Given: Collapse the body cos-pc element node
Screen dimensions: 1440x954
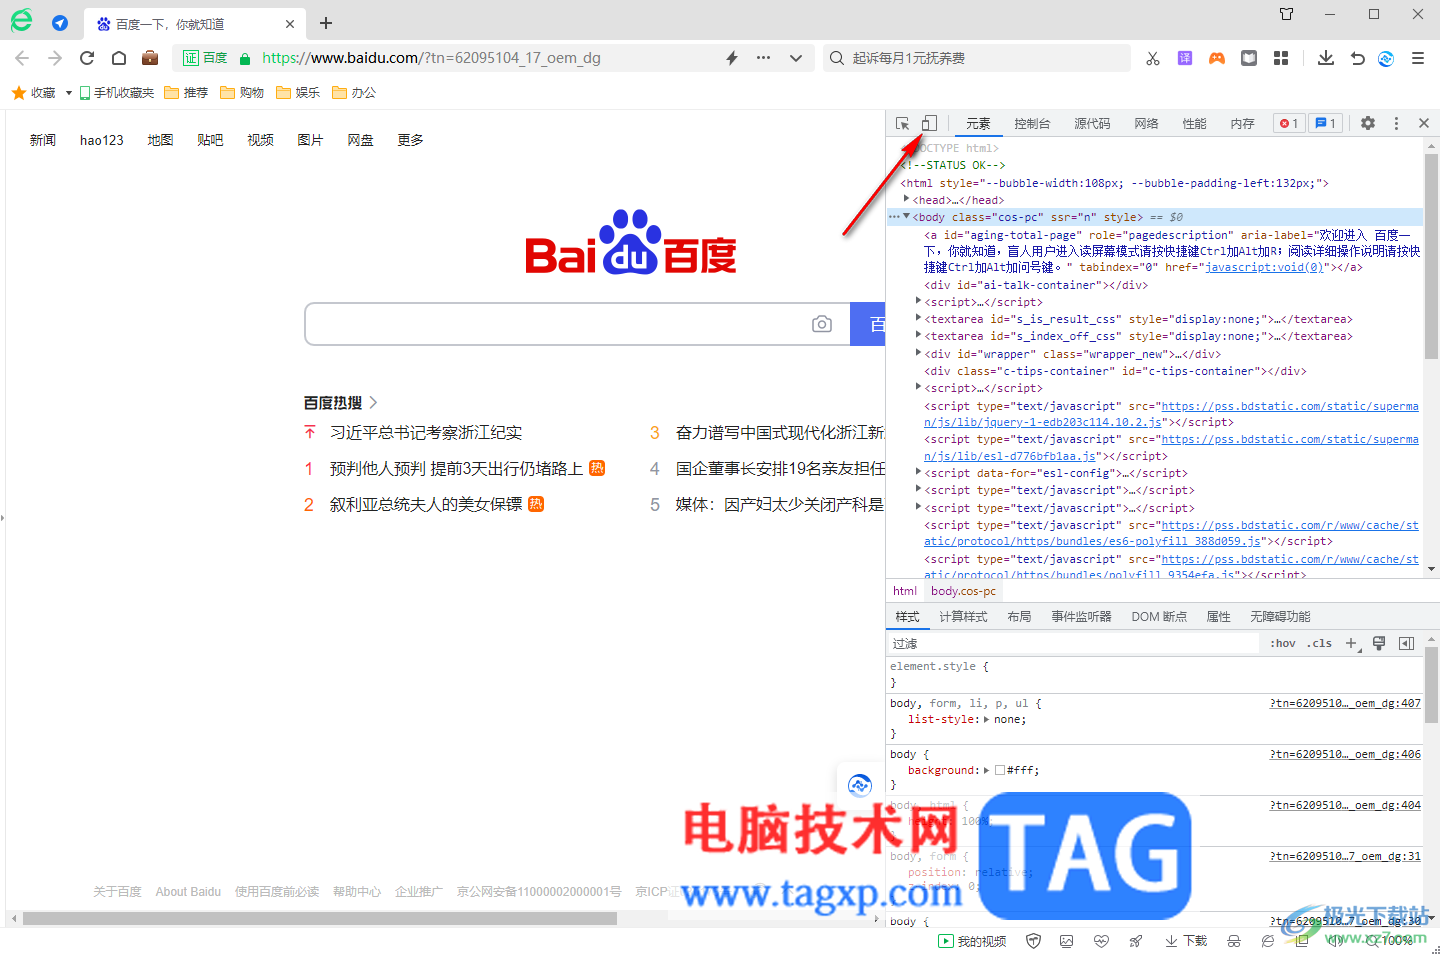Looking at the screenshot, I should [907, 217].
